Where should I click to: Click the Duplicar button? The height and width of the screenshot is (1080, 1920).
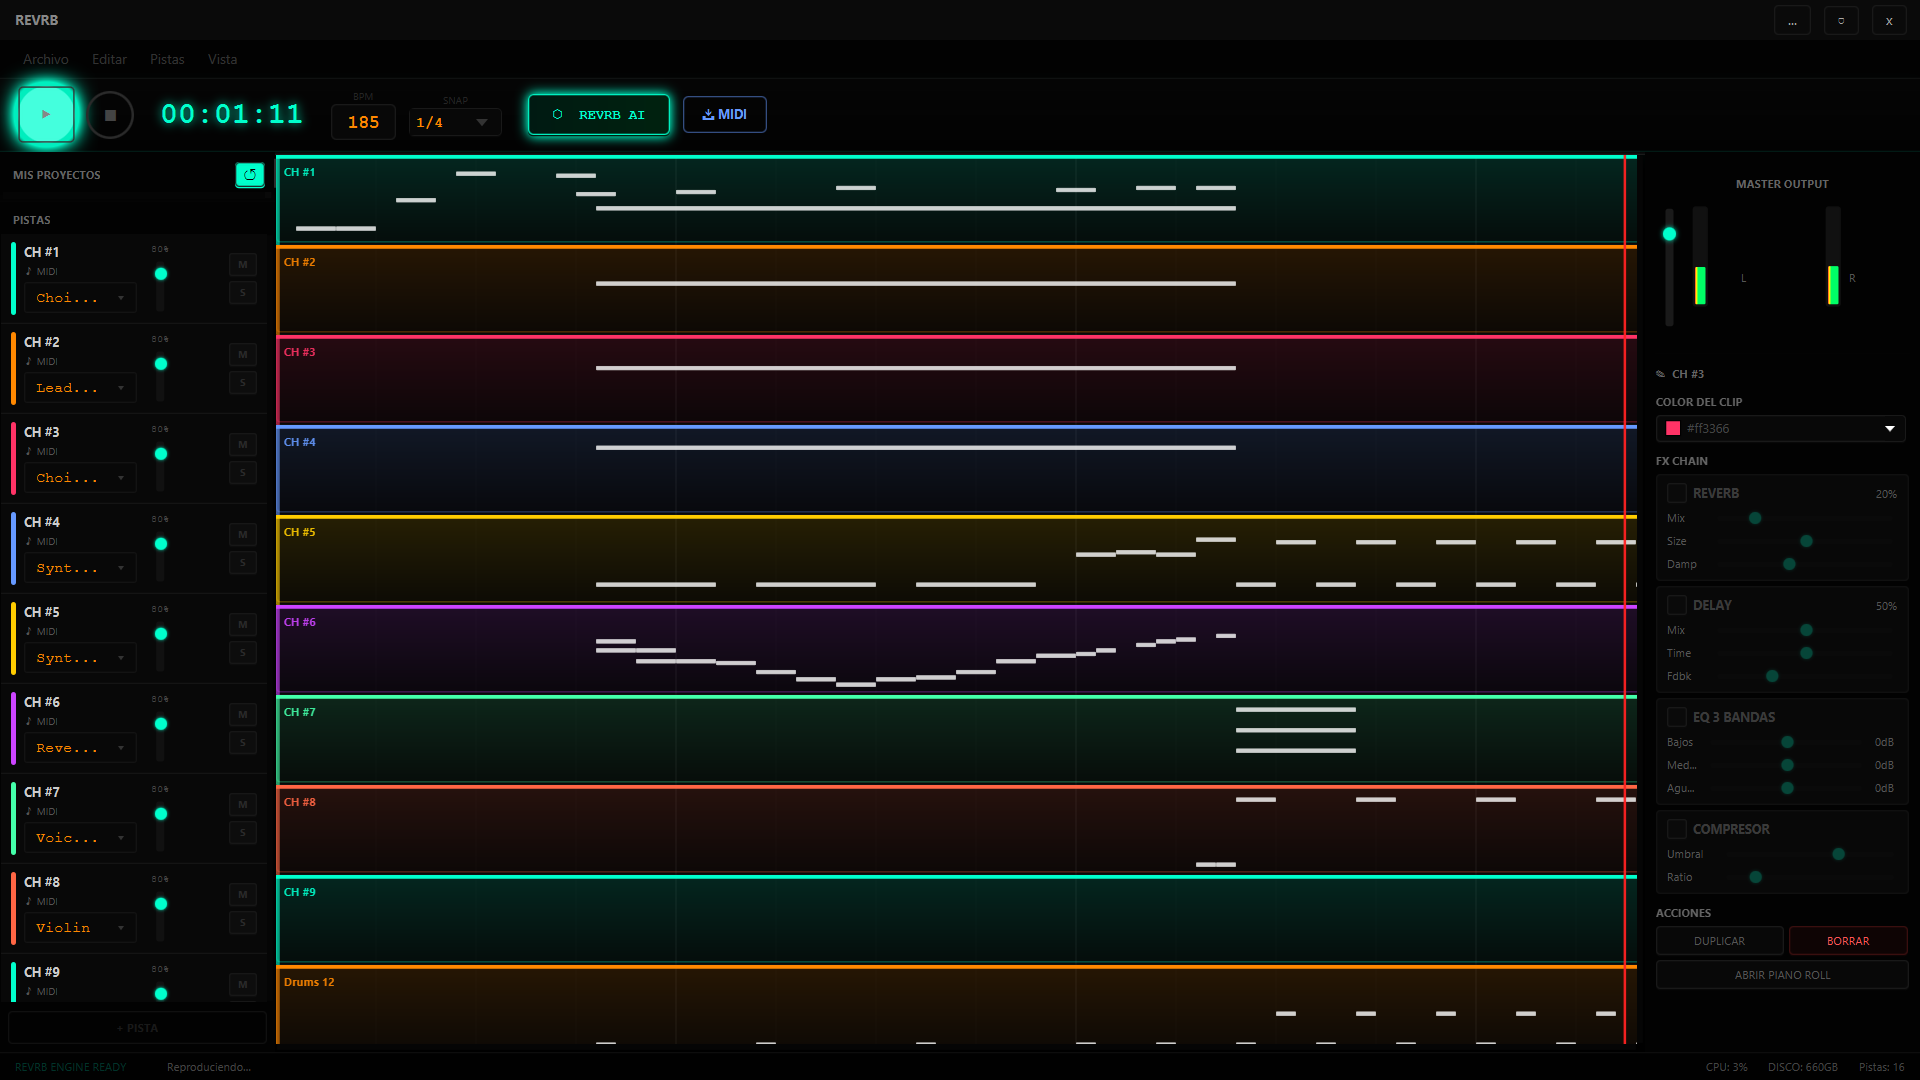(x=1719, y=941)
